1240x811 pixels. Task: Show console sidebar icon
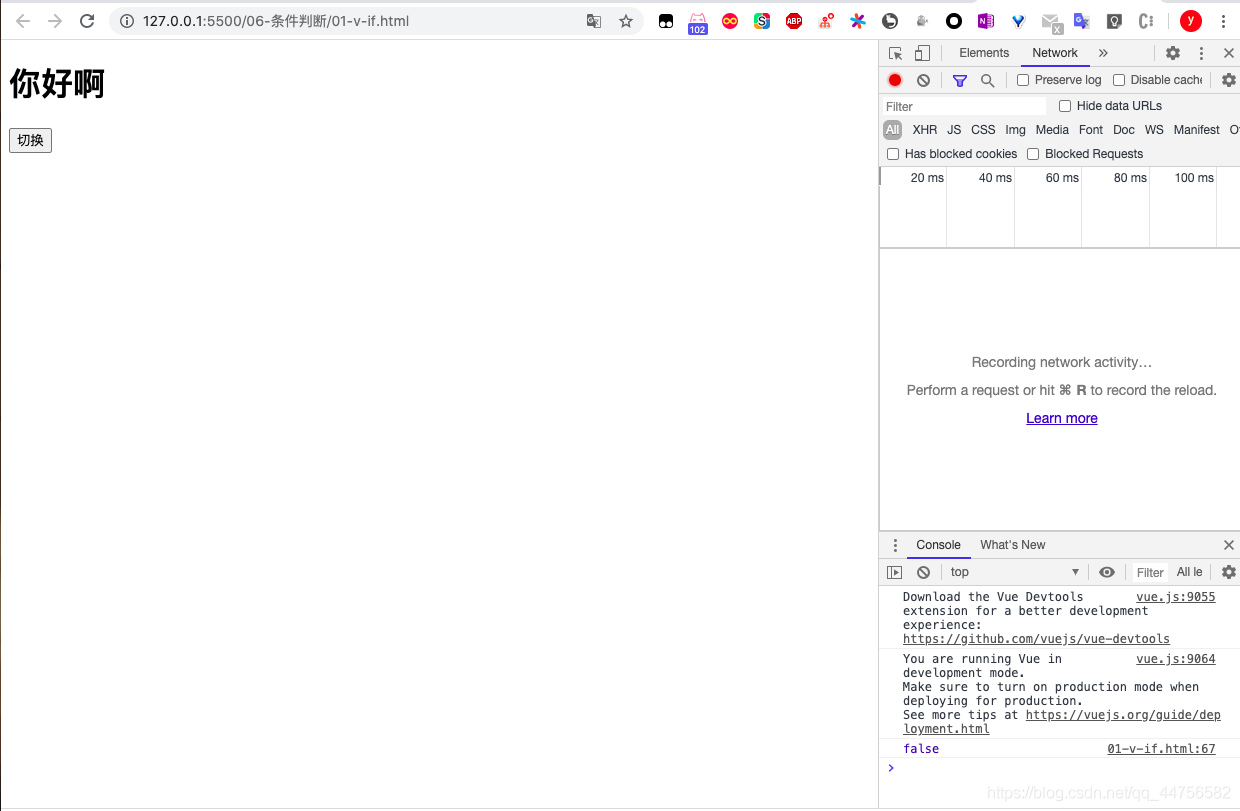click(x=895, y=572)
